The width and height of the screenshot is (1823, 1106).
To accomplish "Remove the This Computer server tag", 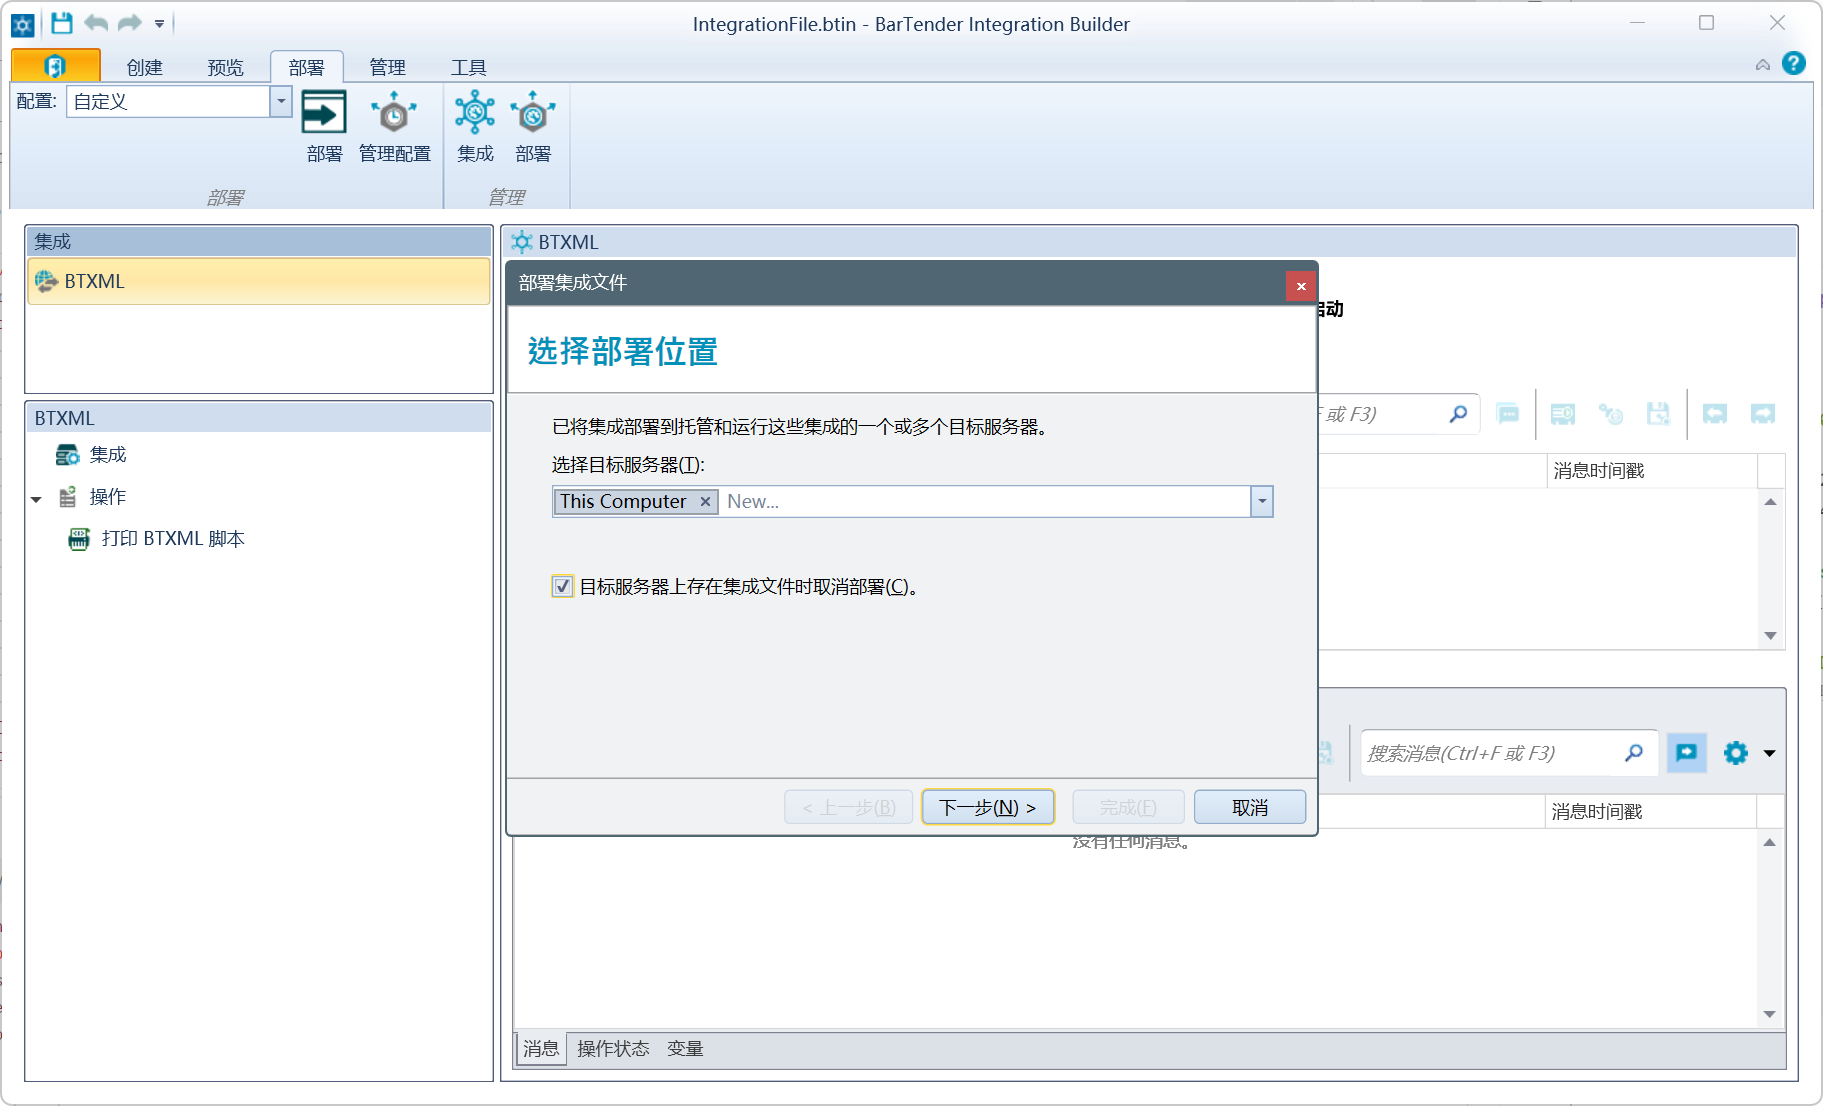I will (705, 502).
